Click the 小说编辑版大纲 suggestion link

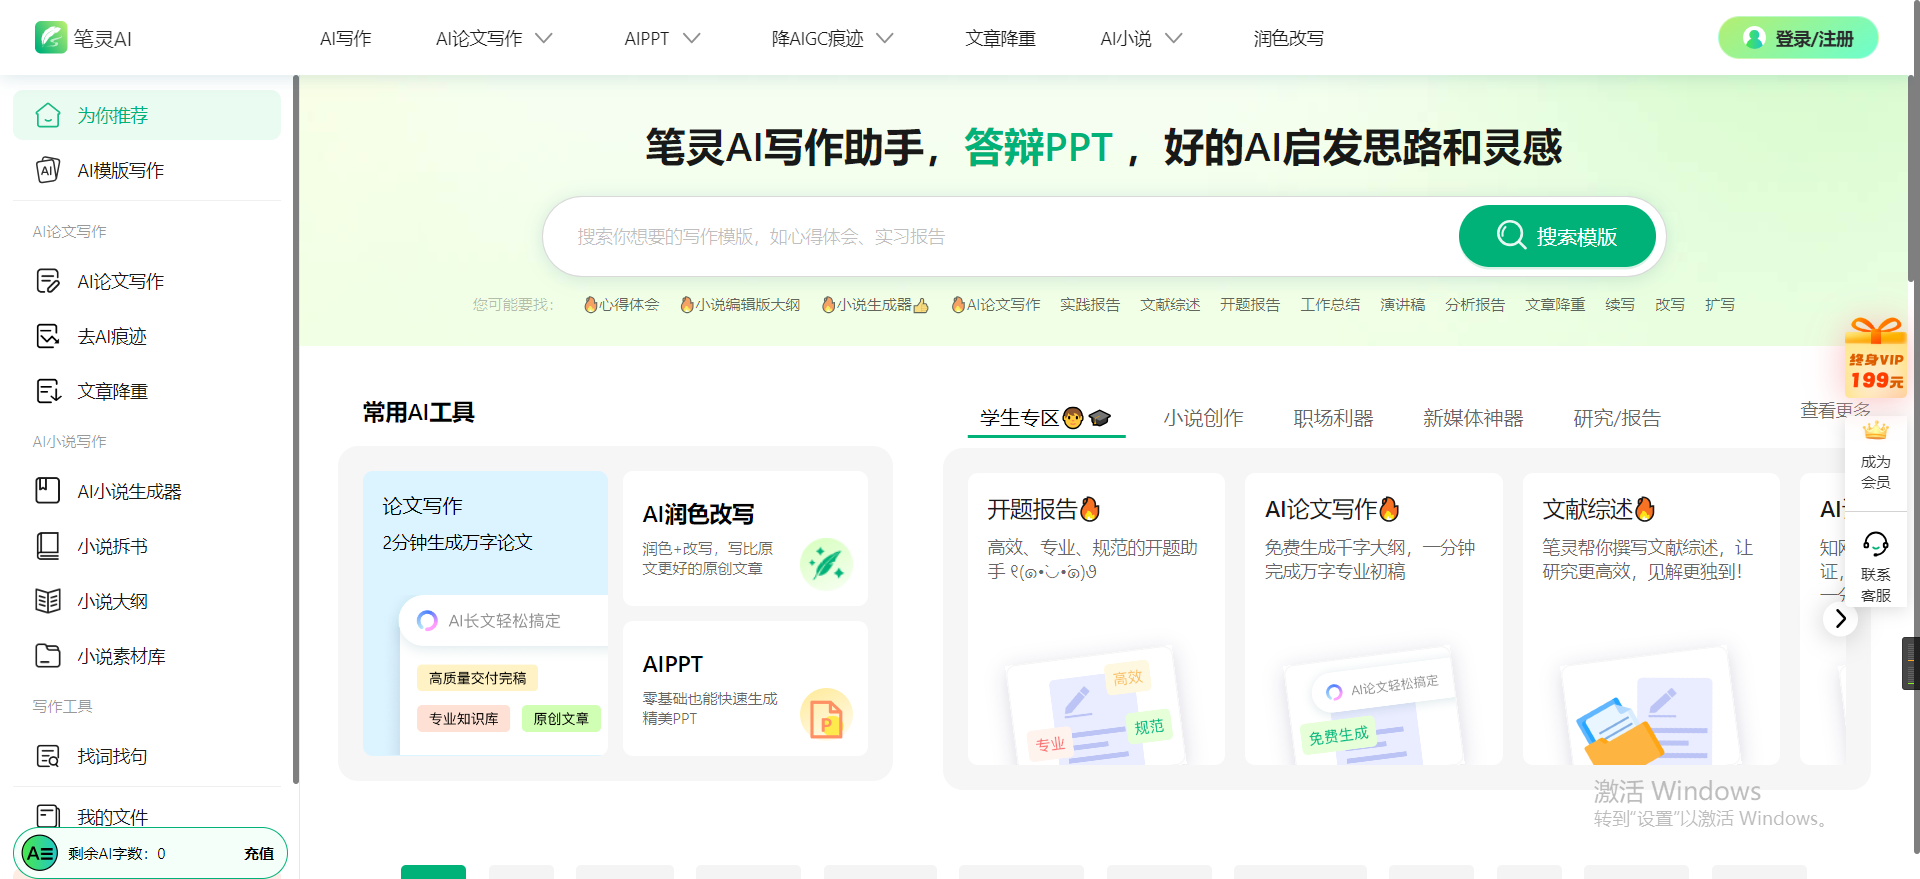click(739, 304)
